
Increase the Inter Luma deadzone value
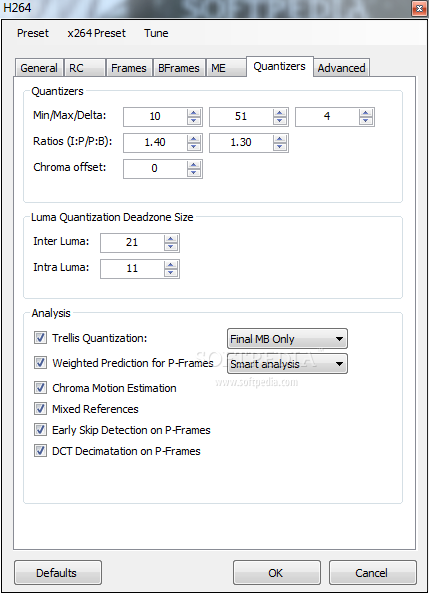click(171, 239)
